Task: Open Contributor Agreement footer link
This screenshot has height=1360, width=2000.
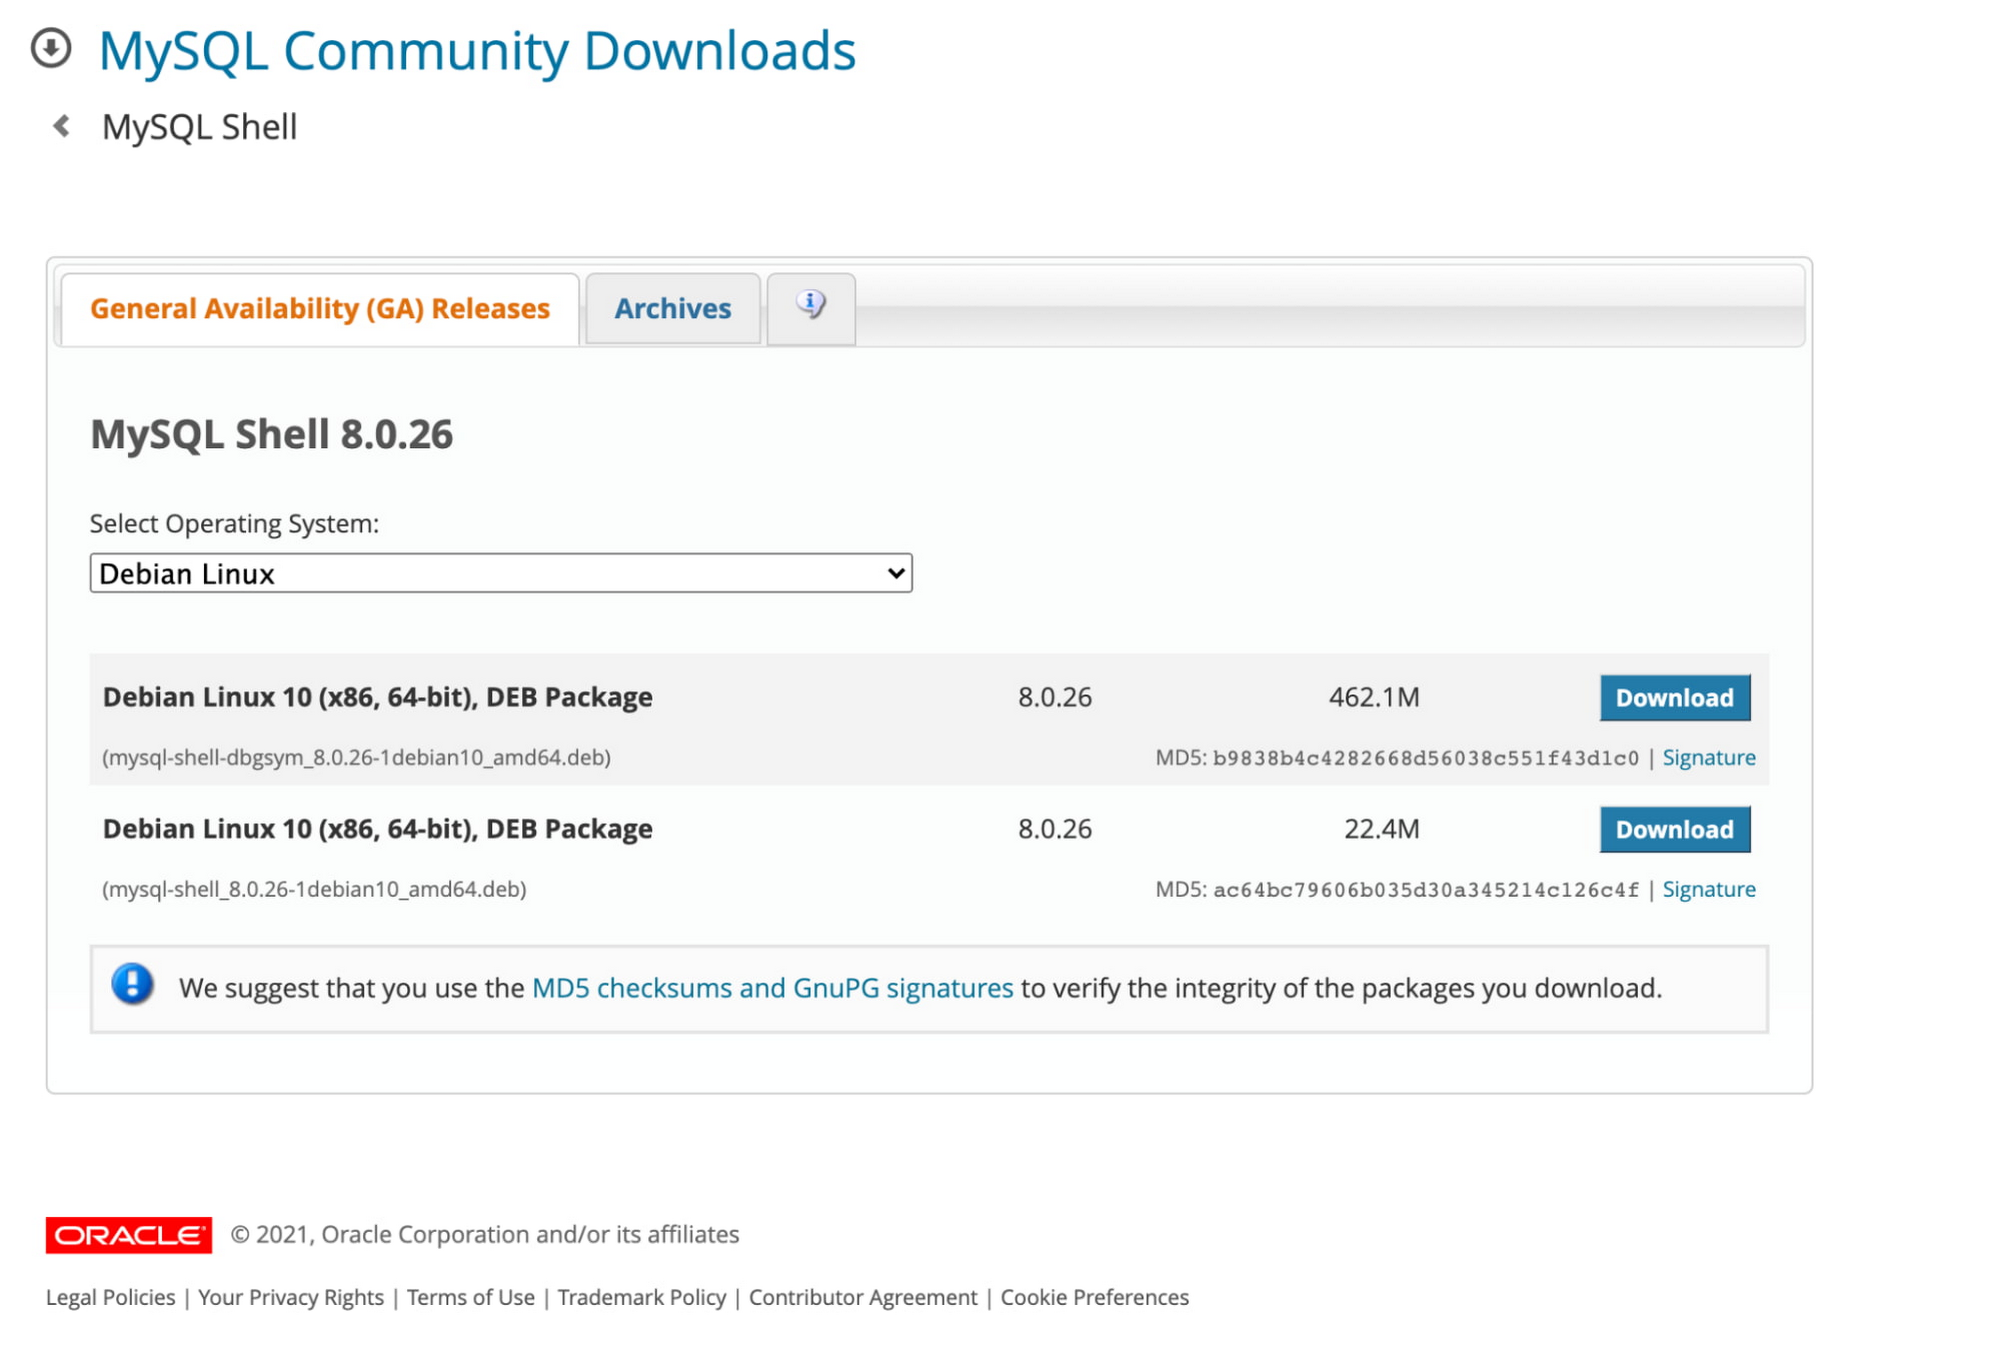Action: point(863,1297)
